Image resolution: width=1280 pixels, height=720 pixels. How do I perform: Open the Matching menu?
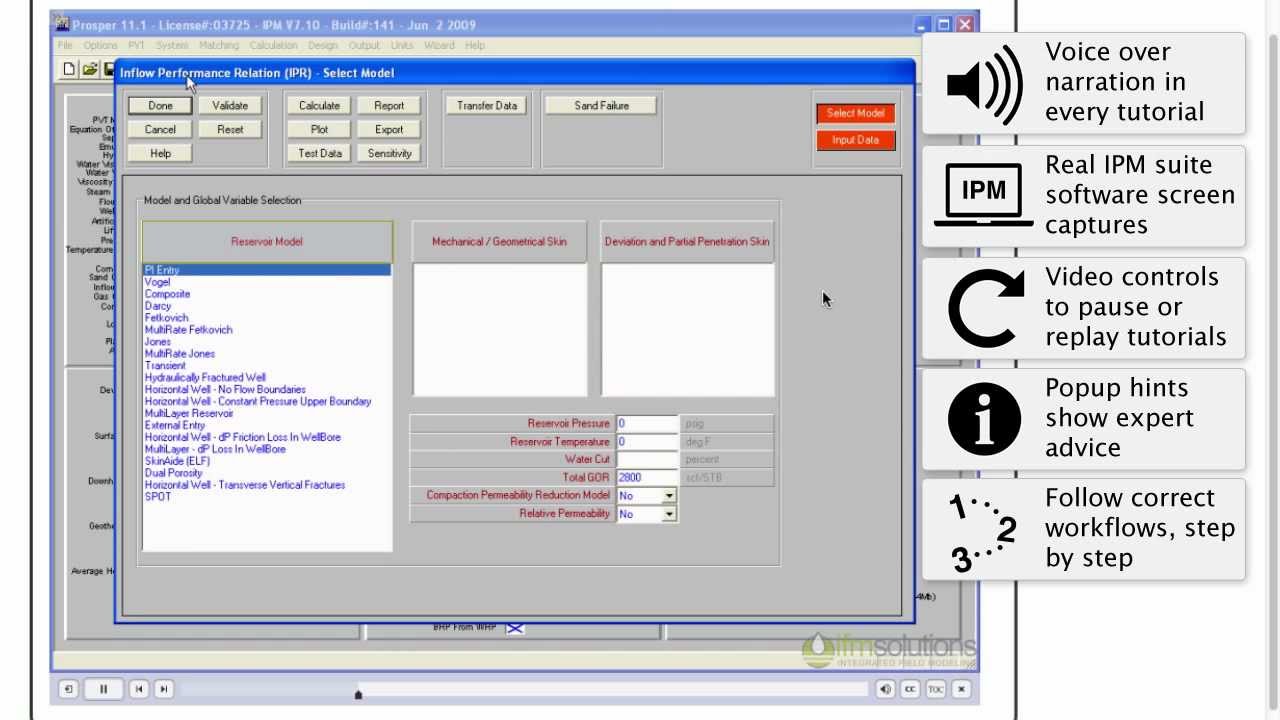point(218,45)
